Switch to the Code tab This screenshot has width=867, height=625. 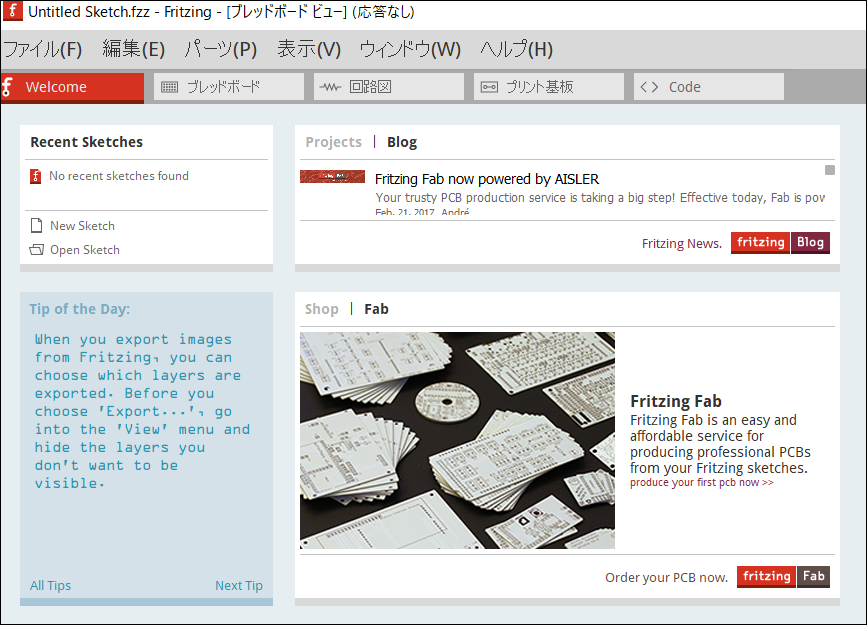[709, 87]
